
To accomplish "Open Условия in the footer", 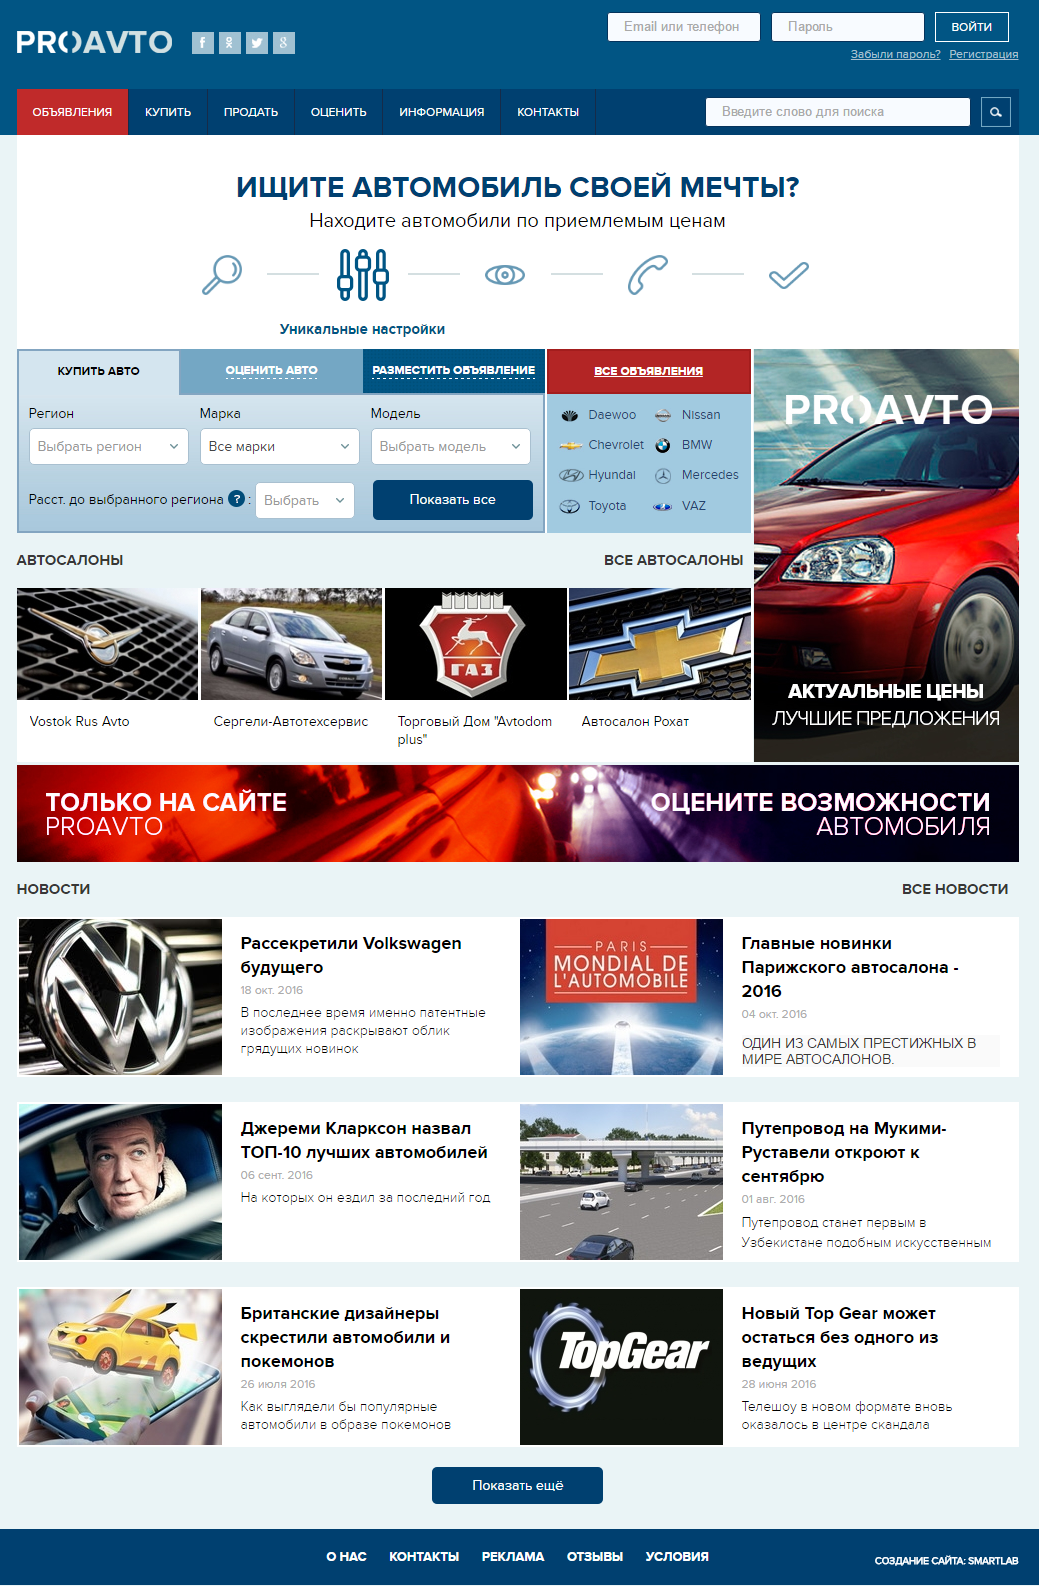I will [x=677, y=1557].
